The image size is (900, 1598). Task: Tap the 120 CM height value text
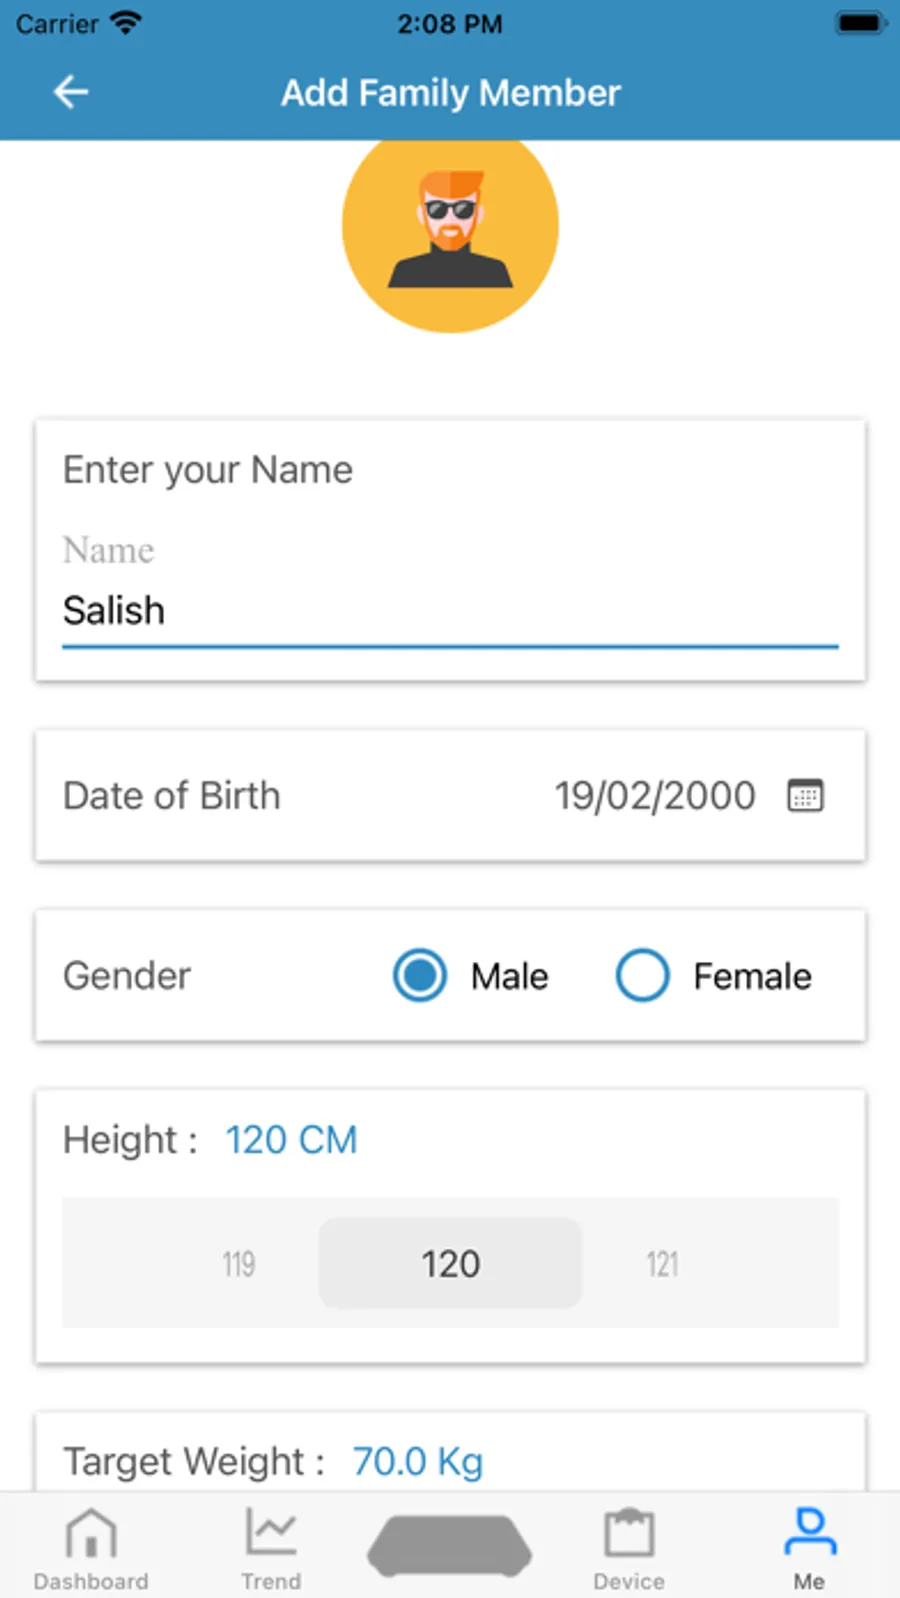(291, 1140)
